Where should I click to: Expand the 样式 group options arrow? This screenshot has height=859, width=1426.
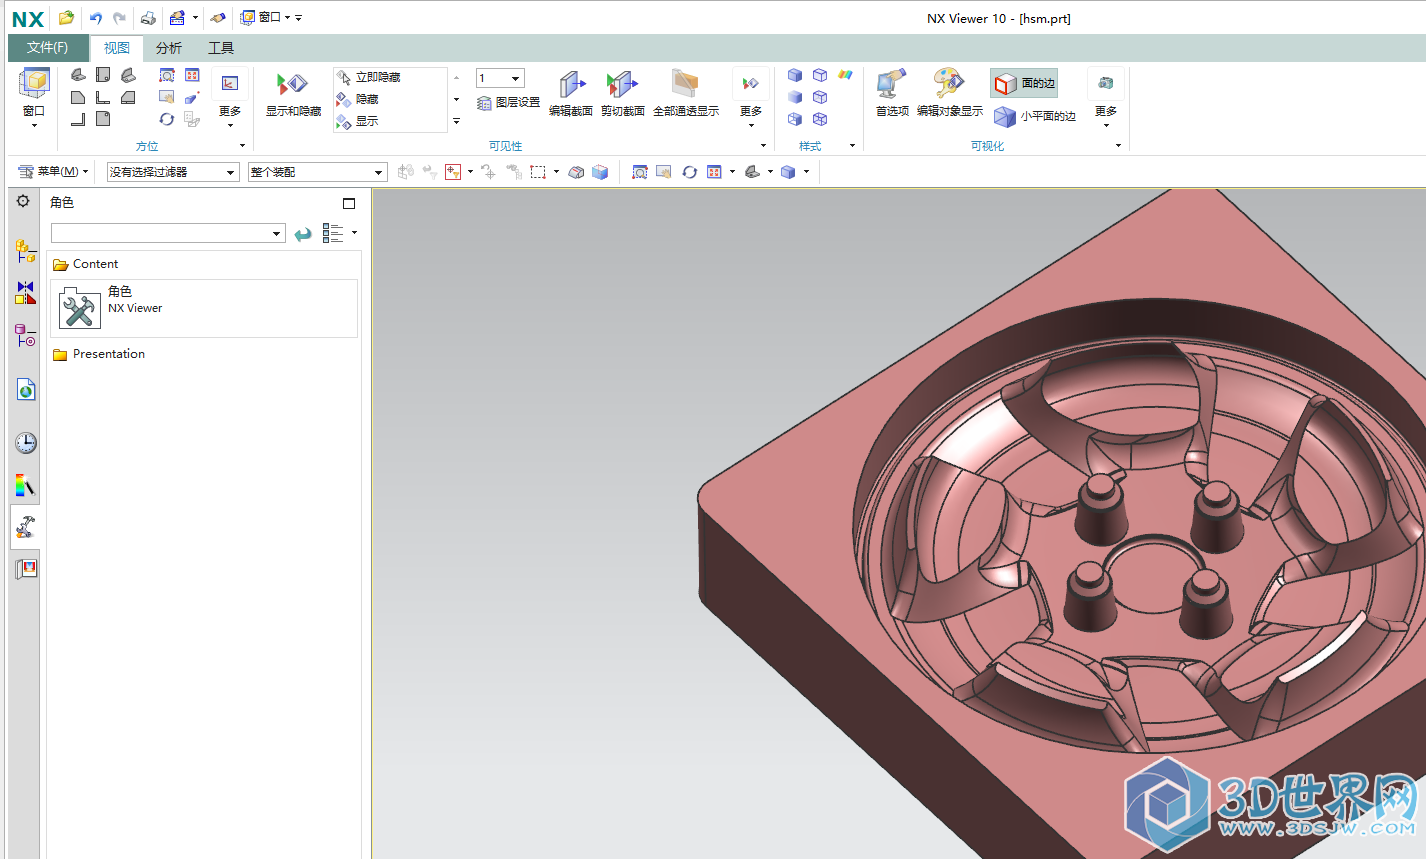coord(852,146)
